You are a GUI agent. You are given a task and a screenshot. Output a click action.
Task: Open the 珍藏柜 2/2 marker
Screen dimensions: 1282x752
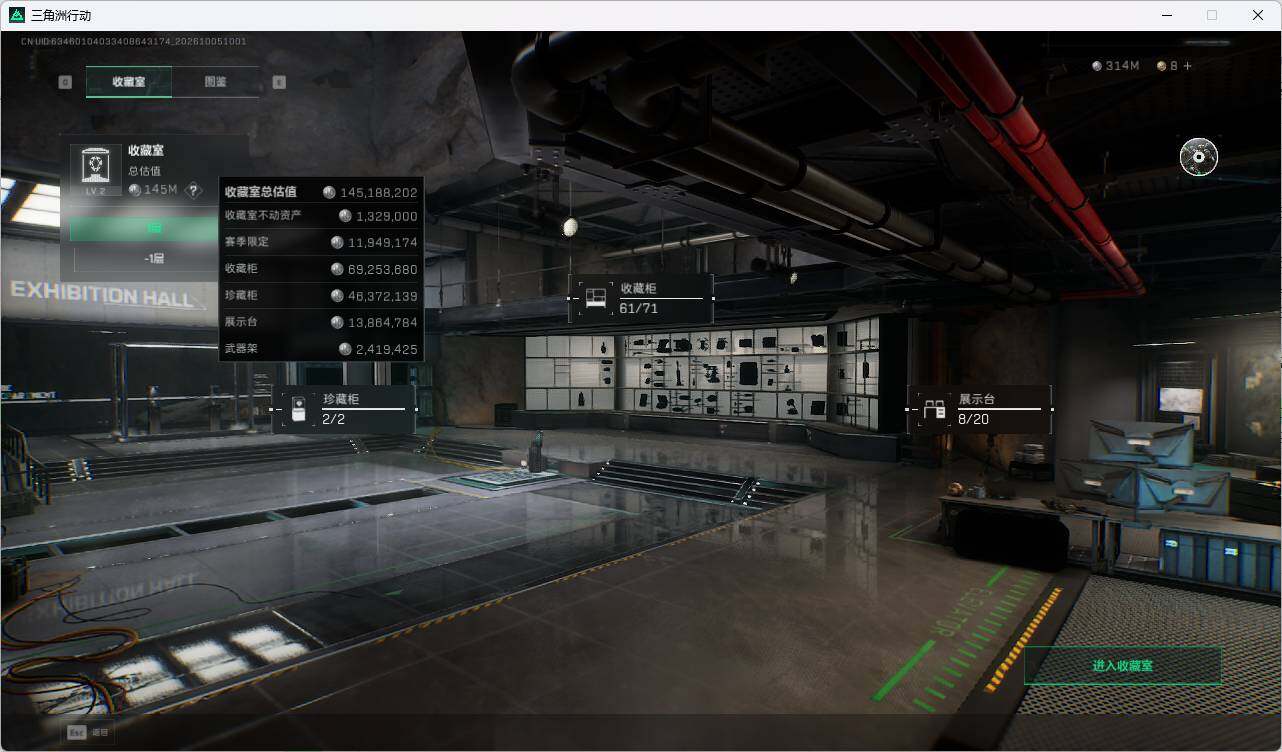coord(344,409)
